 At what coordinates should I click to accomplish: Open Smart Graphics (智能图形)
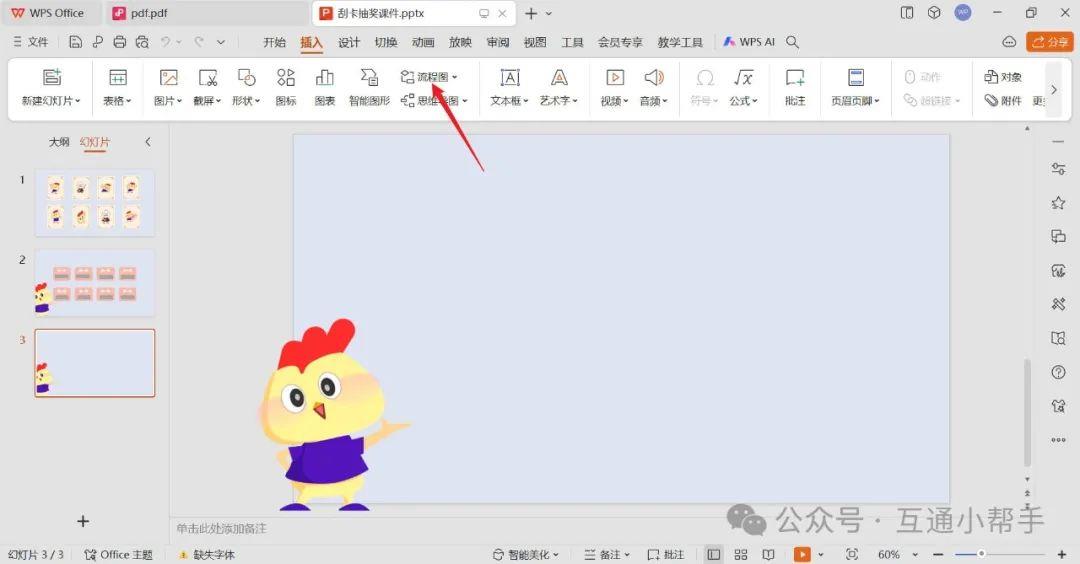(x=369, y=87)
